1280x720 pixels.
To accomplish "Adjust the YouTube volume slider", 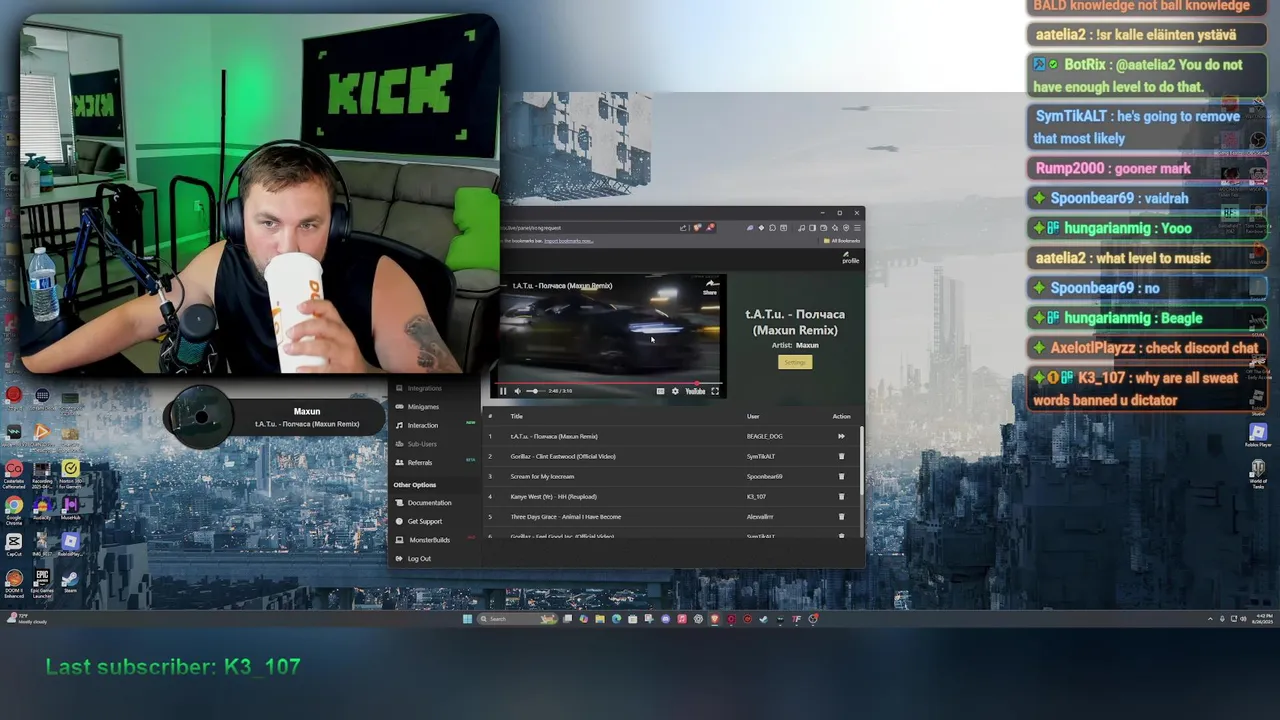I will tap(534, 391).
